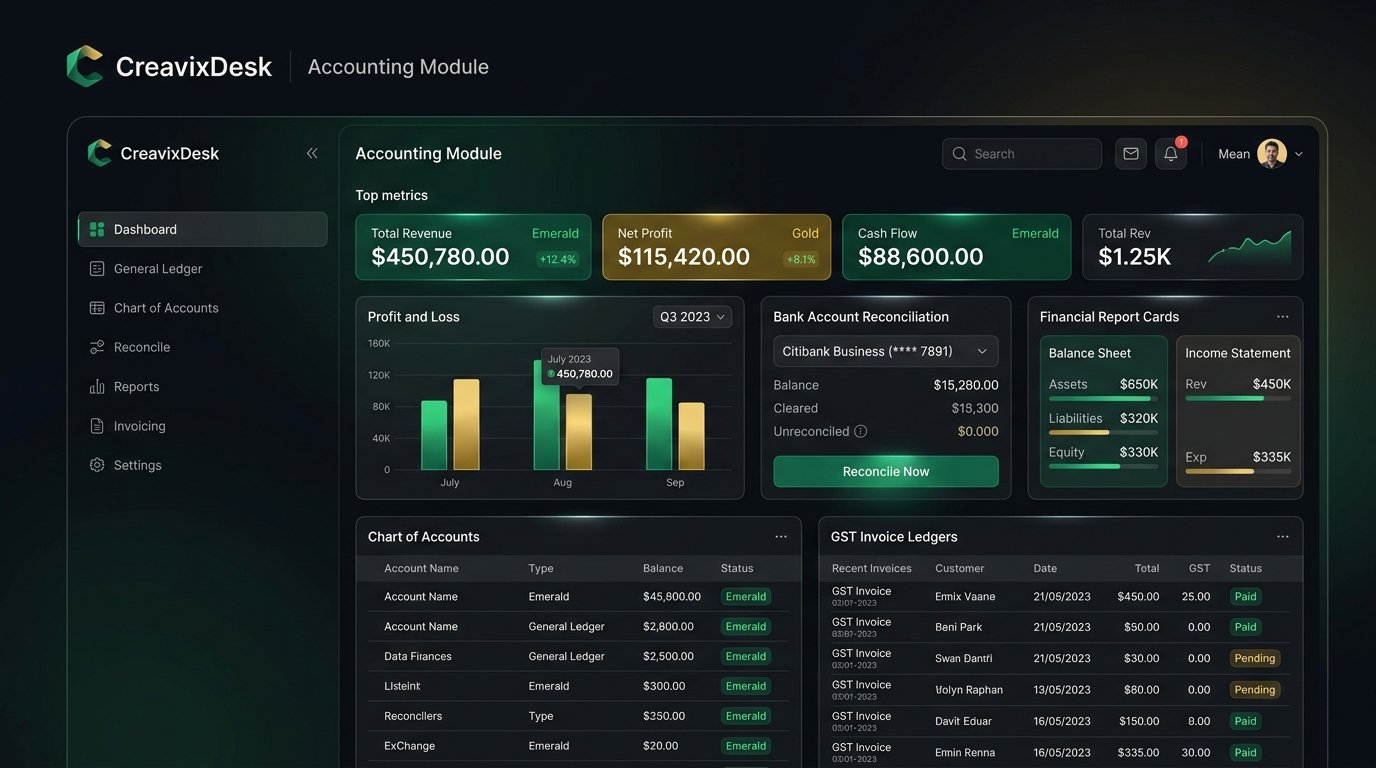
Task: Click the Total Revenue metric card
Action: click(473, 247)
